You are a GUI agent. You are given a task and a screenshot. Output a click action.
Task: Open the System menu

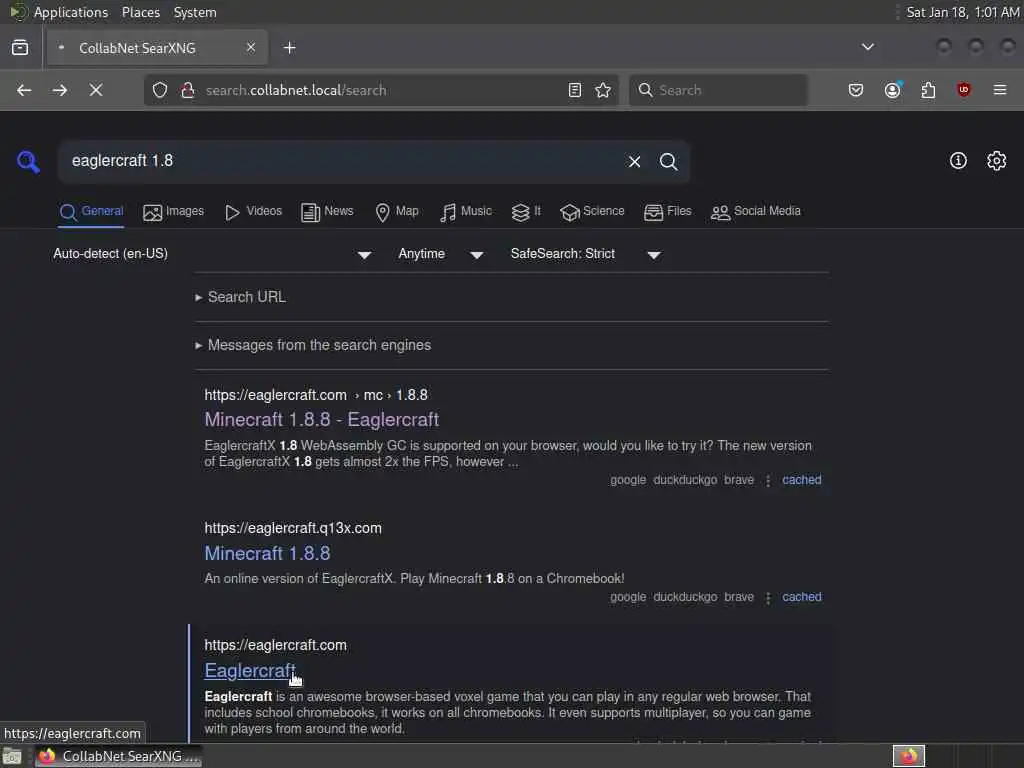[x=195, y=12]
